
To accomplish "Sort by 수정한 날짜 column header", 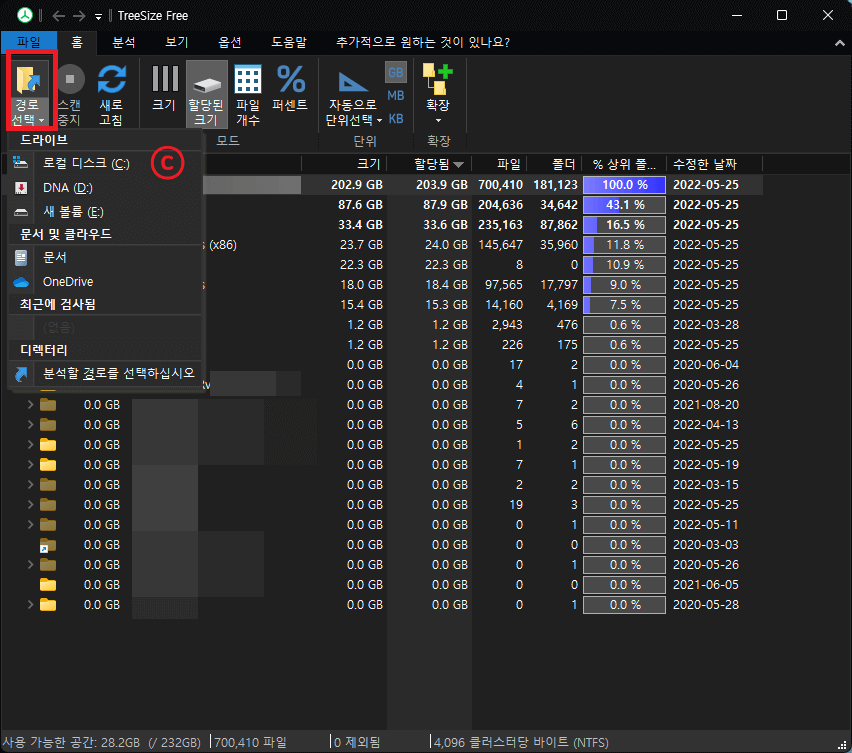I will [715, 164].
